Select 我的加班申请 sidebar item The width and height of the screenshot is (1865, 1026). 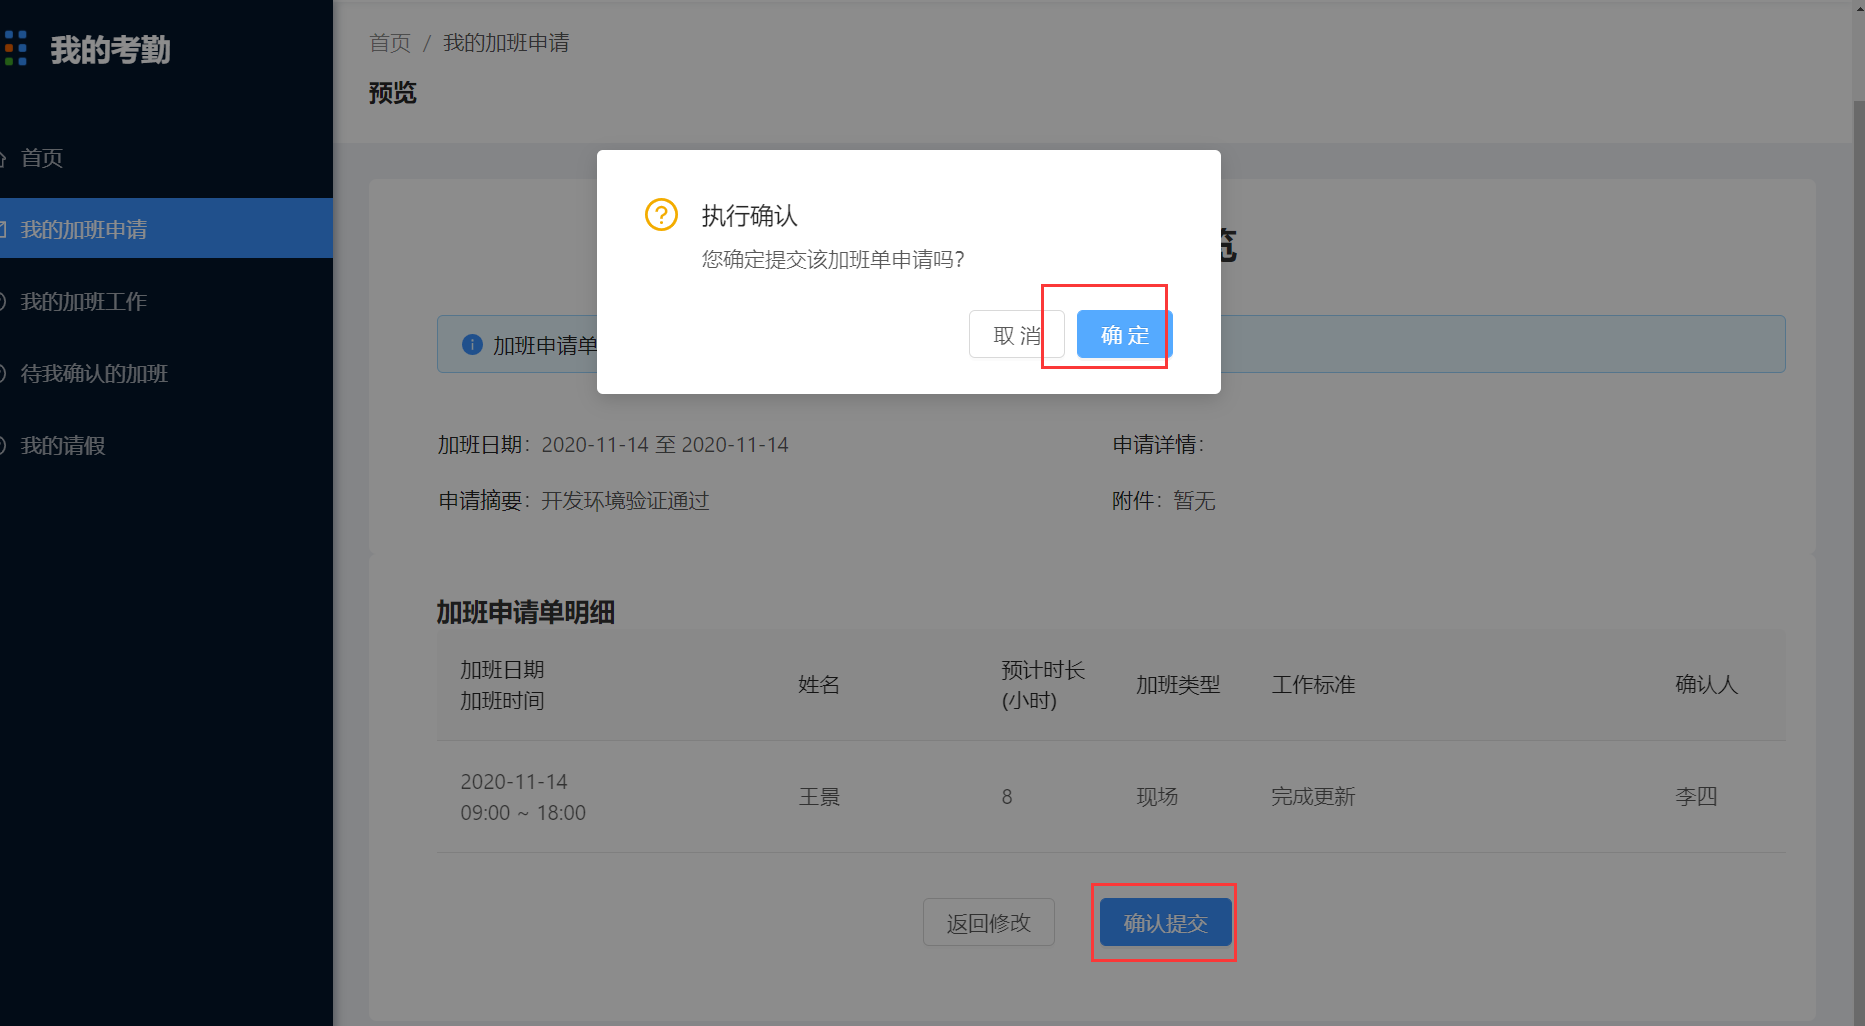click(166, 229)
